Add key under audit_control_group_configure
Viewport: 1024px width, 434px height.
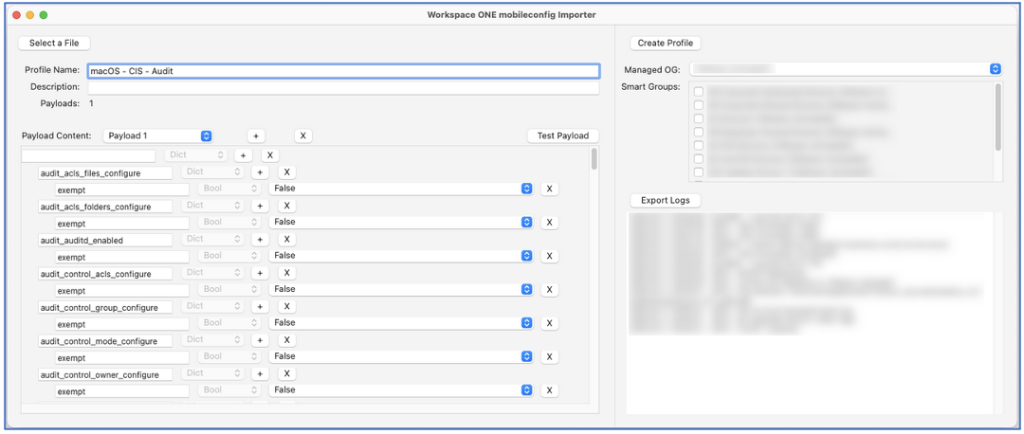pos(259,307)
